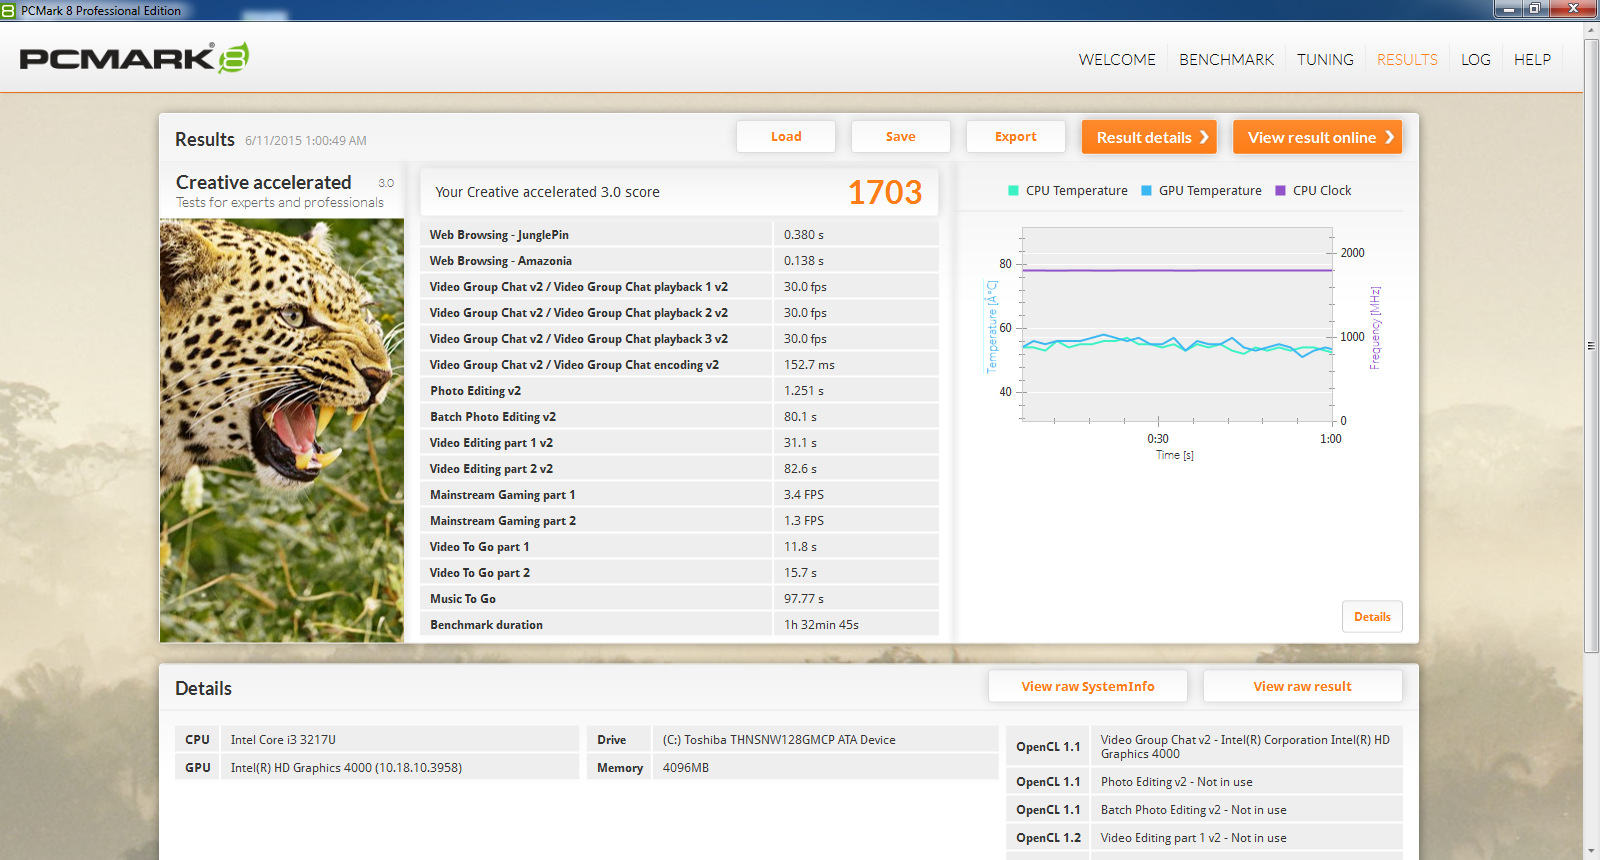Click the CPU Clock legend swatch
Image resolution: width=1600 pixels, height=860 pixels.
click(x=1280, y=191)
